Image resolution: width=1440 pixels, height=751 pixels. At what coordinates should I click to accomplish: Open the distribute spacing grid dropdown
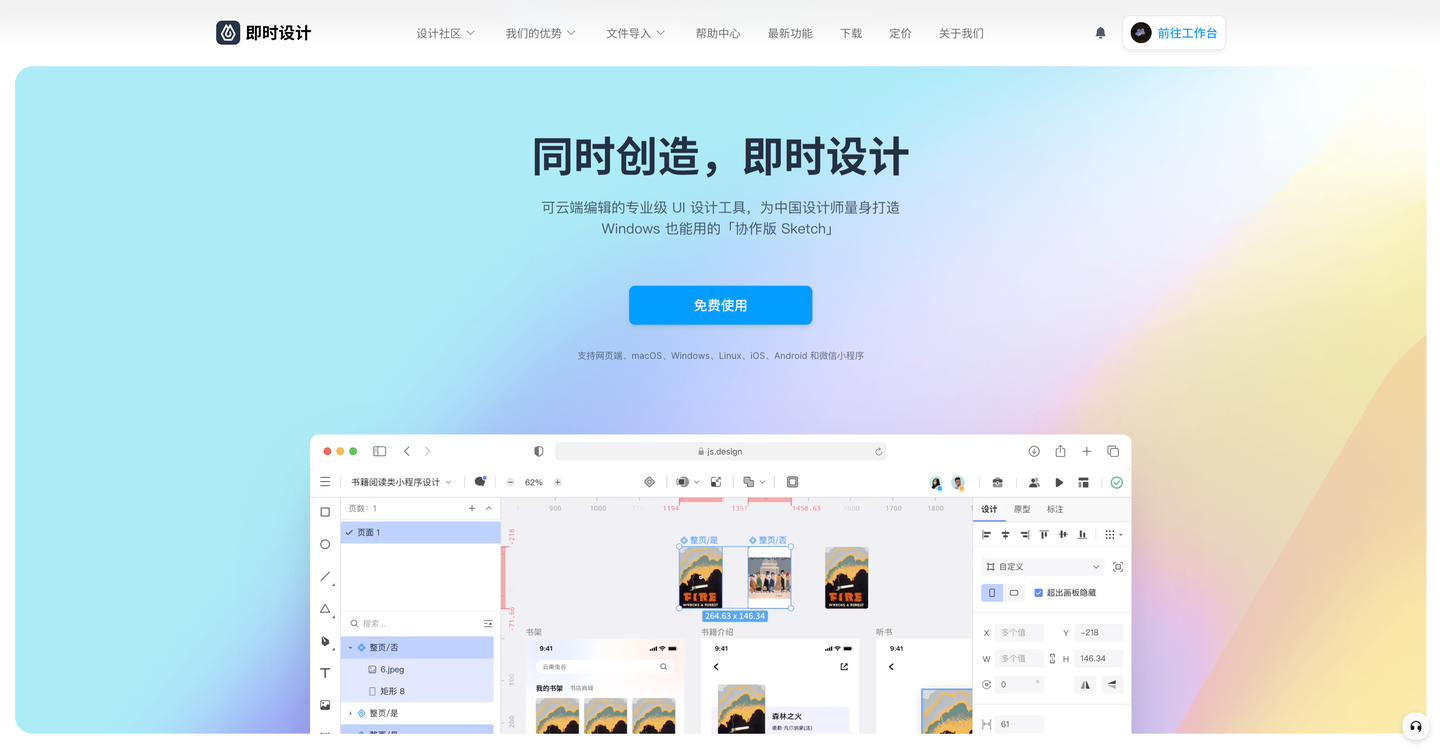tap(1113, 535)
